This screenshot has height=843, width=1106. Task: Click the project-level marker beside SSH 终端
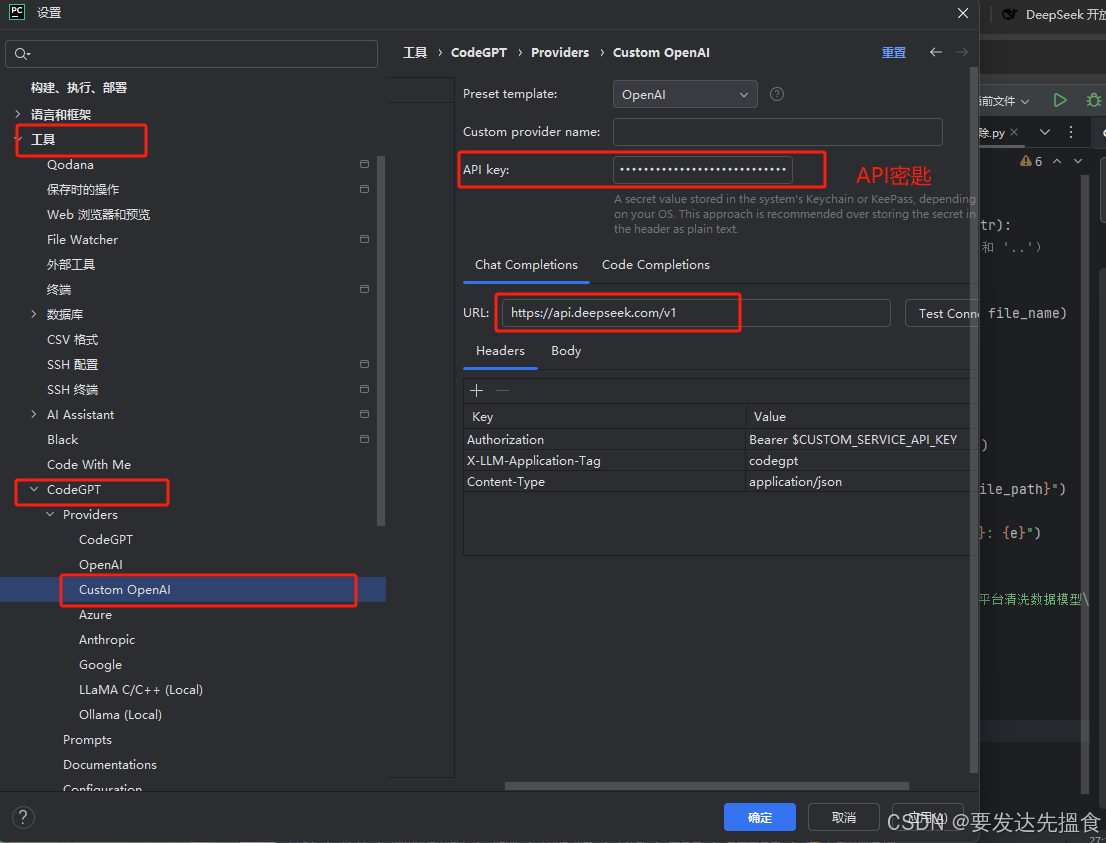tap(364, 389)
